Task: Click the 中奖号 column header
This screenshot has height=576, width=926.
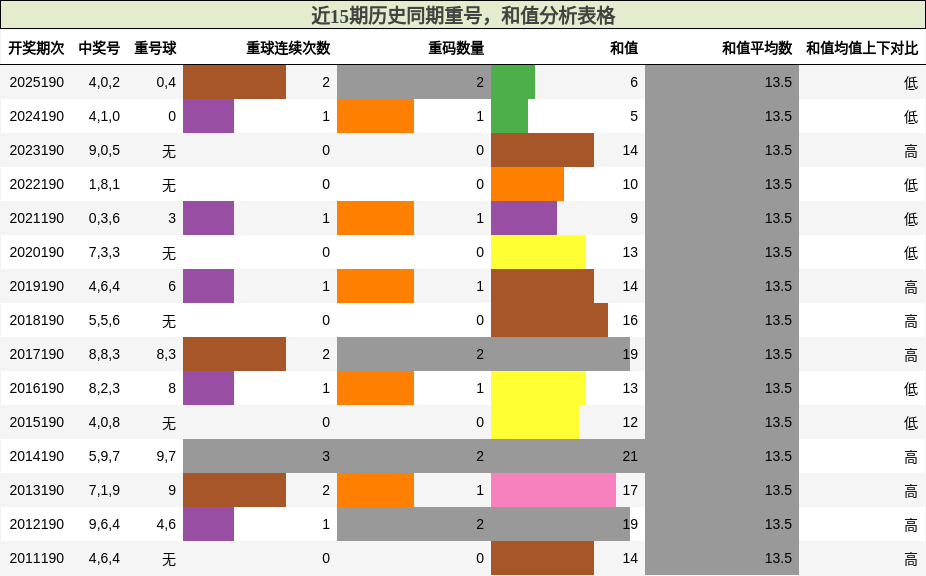Action: click(x=99, y=48)
